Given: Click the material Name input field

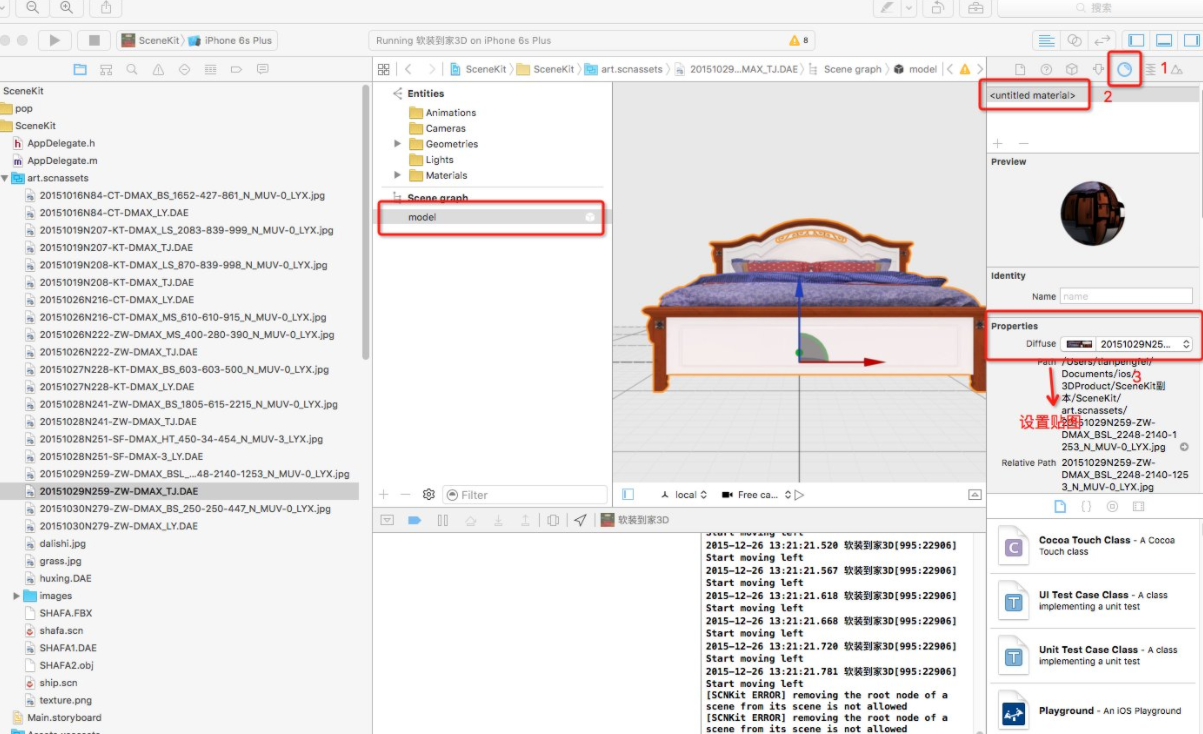Looking at the screenshot, I should (x=1126, y=296).
